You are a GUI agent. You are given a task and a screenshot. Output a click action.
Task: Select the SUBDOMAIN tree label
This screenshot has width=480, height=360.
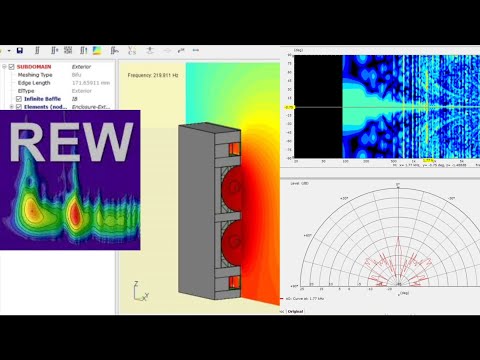[34, 67]
